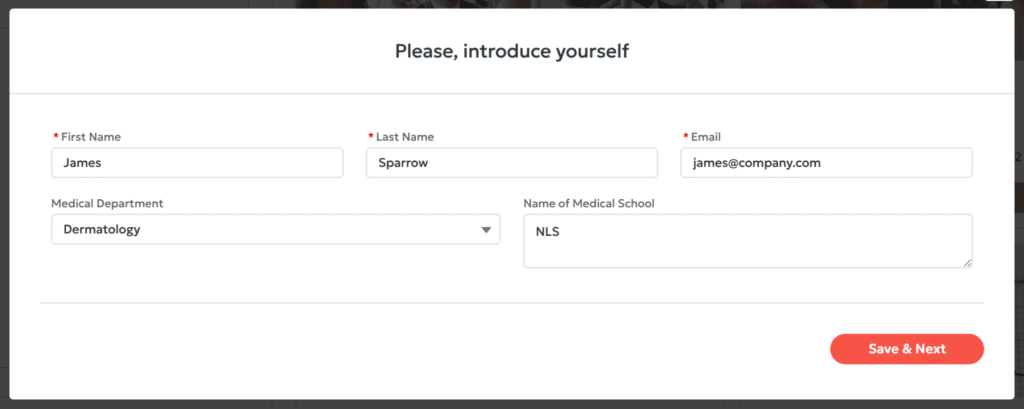1024x409 pixels.
Task: Click the red asterisk beside Email
Action: [x=685, y=137]
